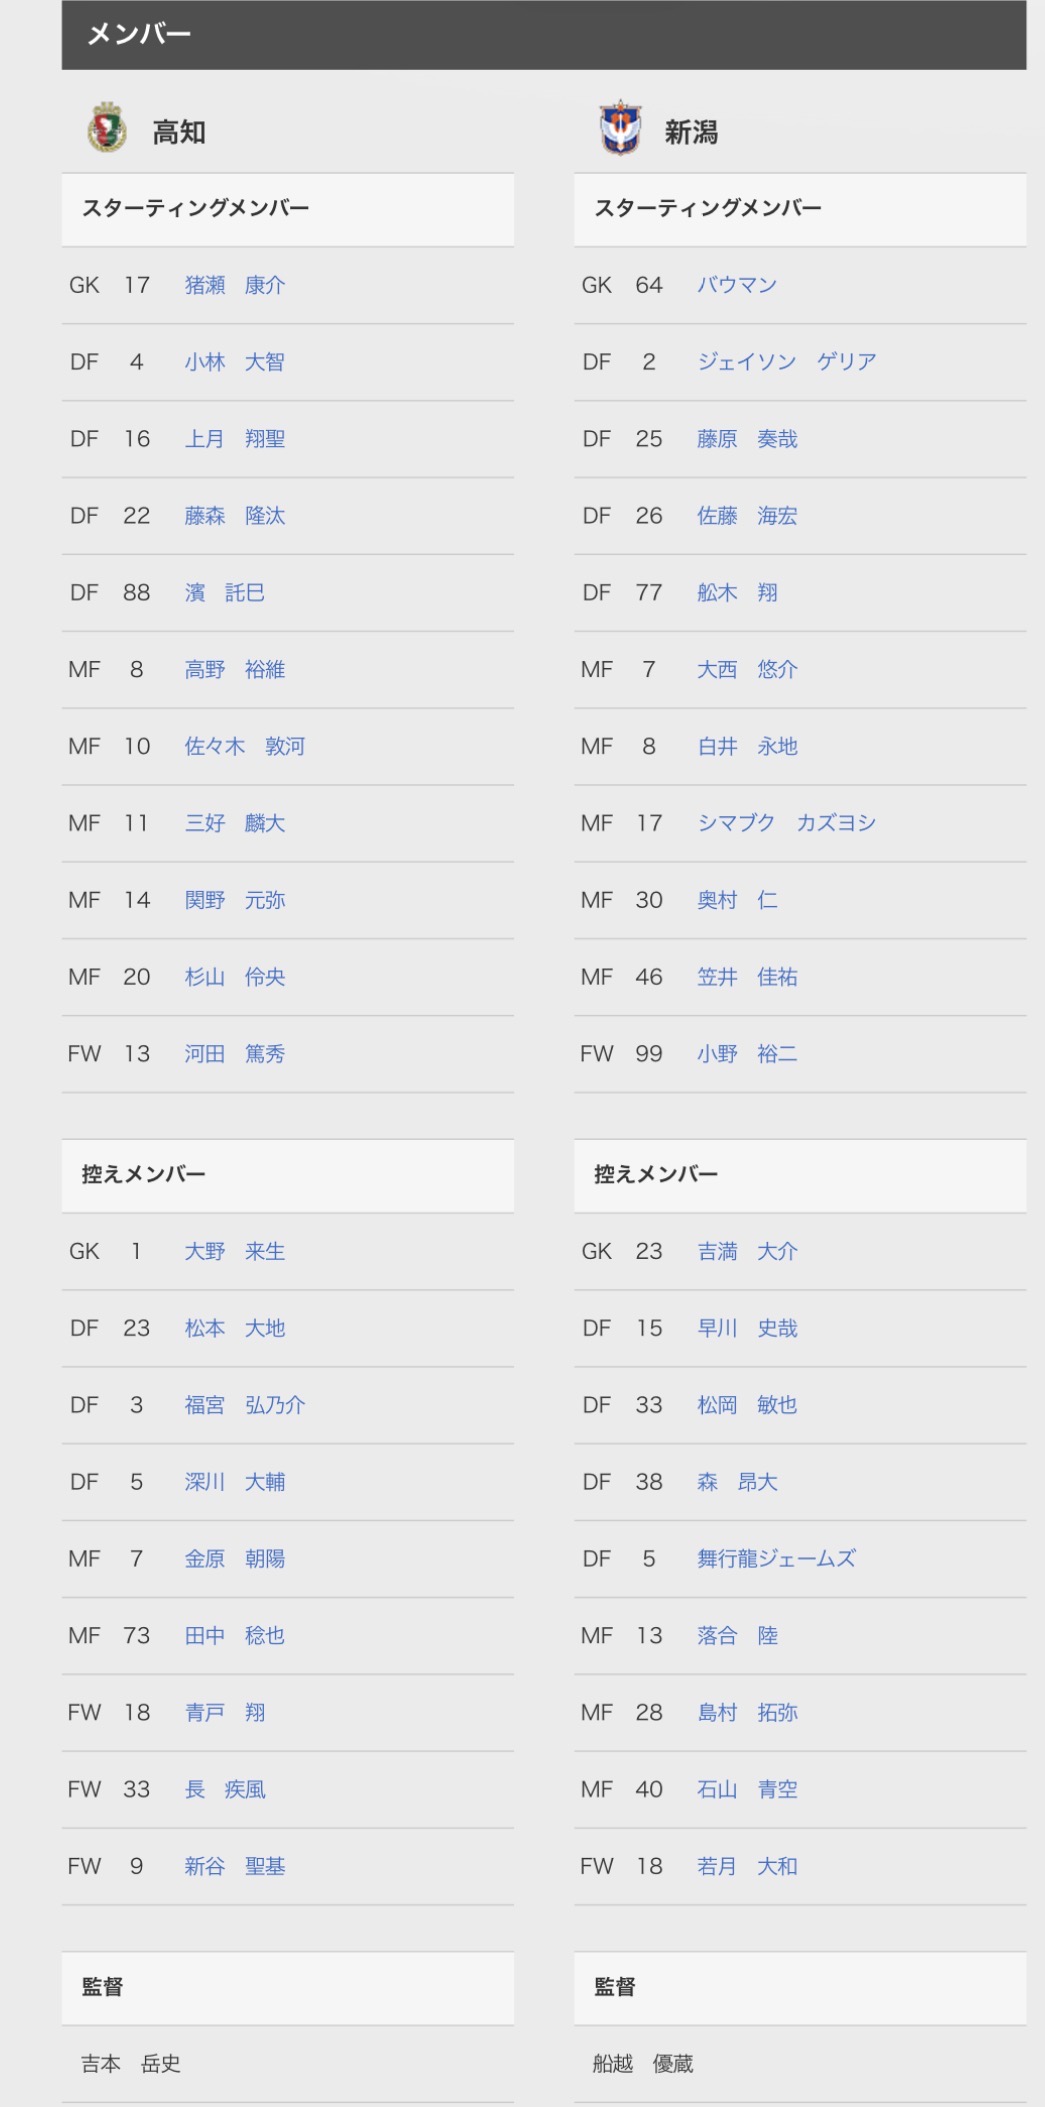This screenshot has height=2107, width=1045.
Task: Click 高知 team name heading
Action: [x=179, y=132]
